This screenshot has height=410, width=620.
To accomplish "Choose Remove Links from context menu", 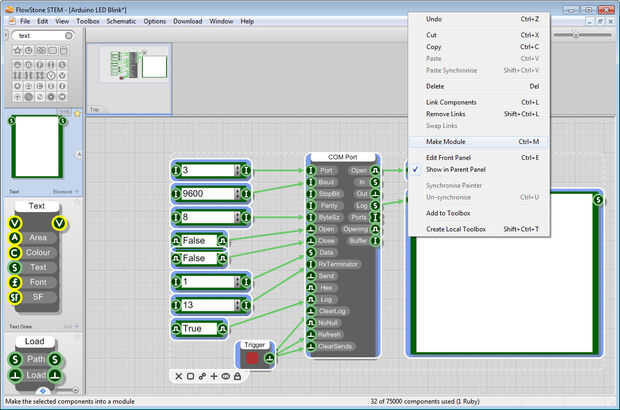I will 478,114.
